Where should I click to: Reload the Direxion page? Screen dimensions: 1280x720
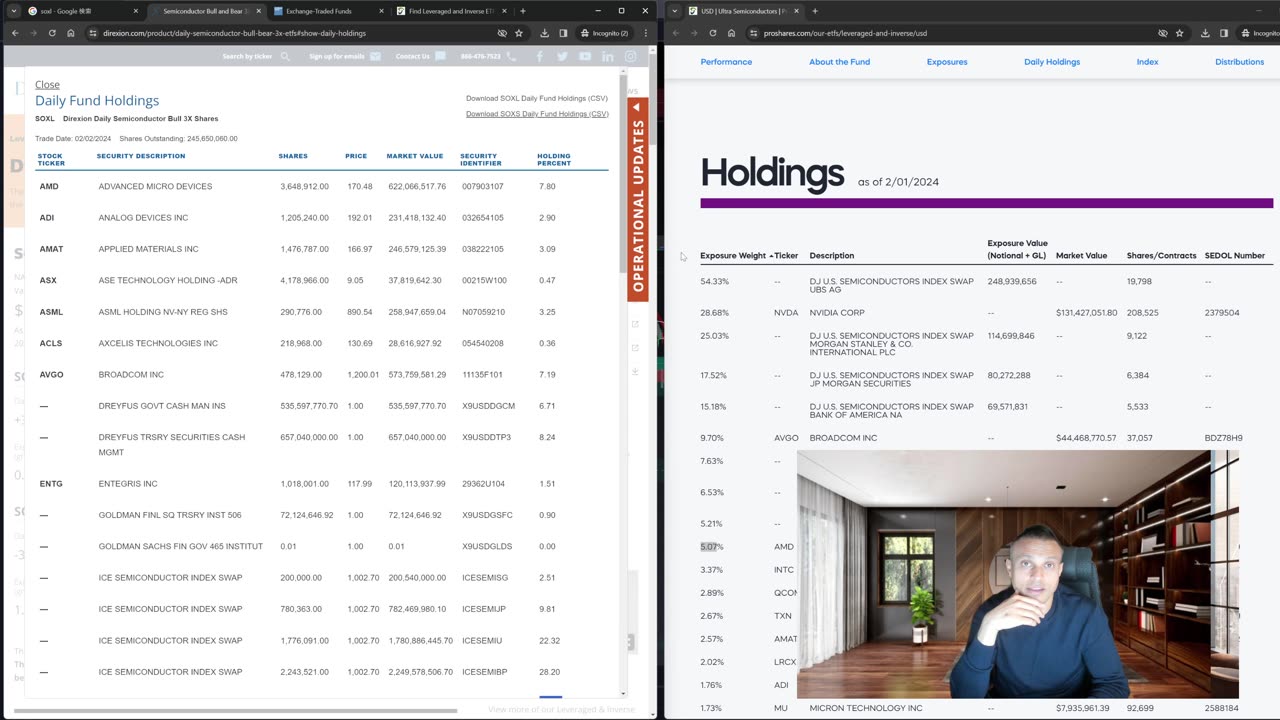(52, 33)
